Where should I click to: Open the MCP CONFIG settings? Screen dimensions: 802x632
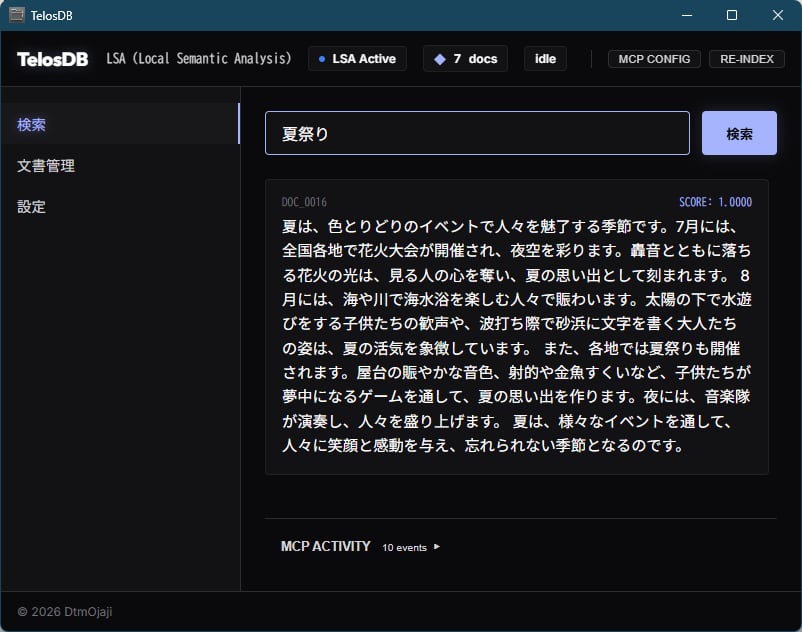coord(654,59)
